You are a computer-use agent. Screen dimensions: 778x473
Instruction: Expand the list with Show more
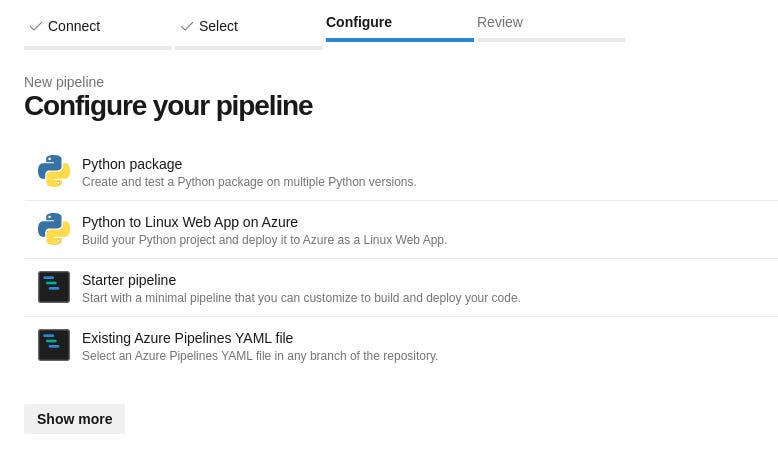[x=74, y=419]
